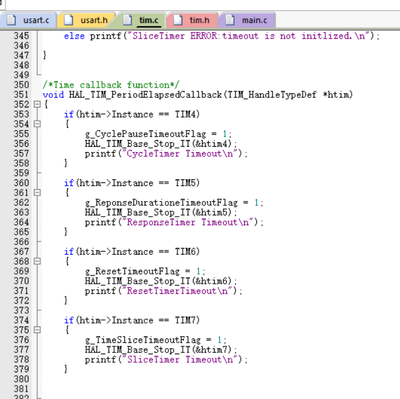
Task: Click g_ReponseDurationeTimeoutFlag variable
Action: tap(161, 203)
